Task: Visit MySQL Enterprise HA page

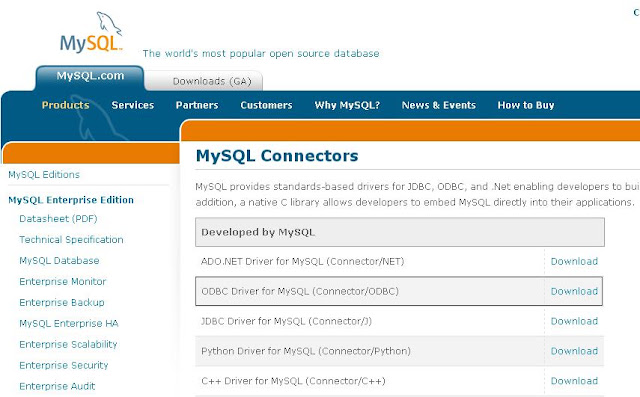Action: click(x=69, y=324)
